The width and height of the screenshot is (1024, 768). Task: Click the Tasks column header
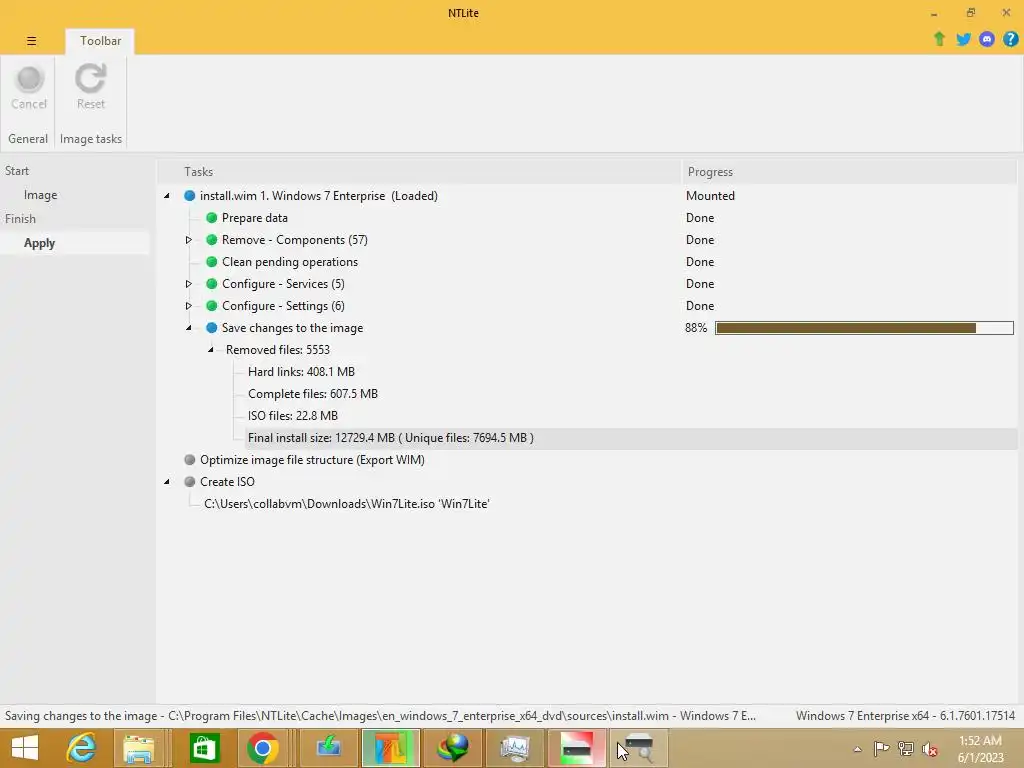coord(419,172)
